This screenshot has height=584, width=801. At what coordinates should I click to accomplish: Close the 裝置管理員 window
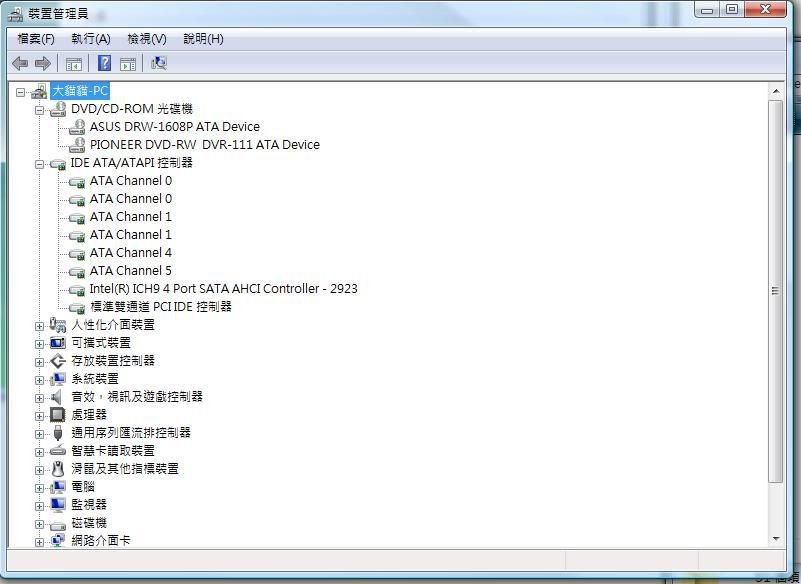tap(765, 10)
